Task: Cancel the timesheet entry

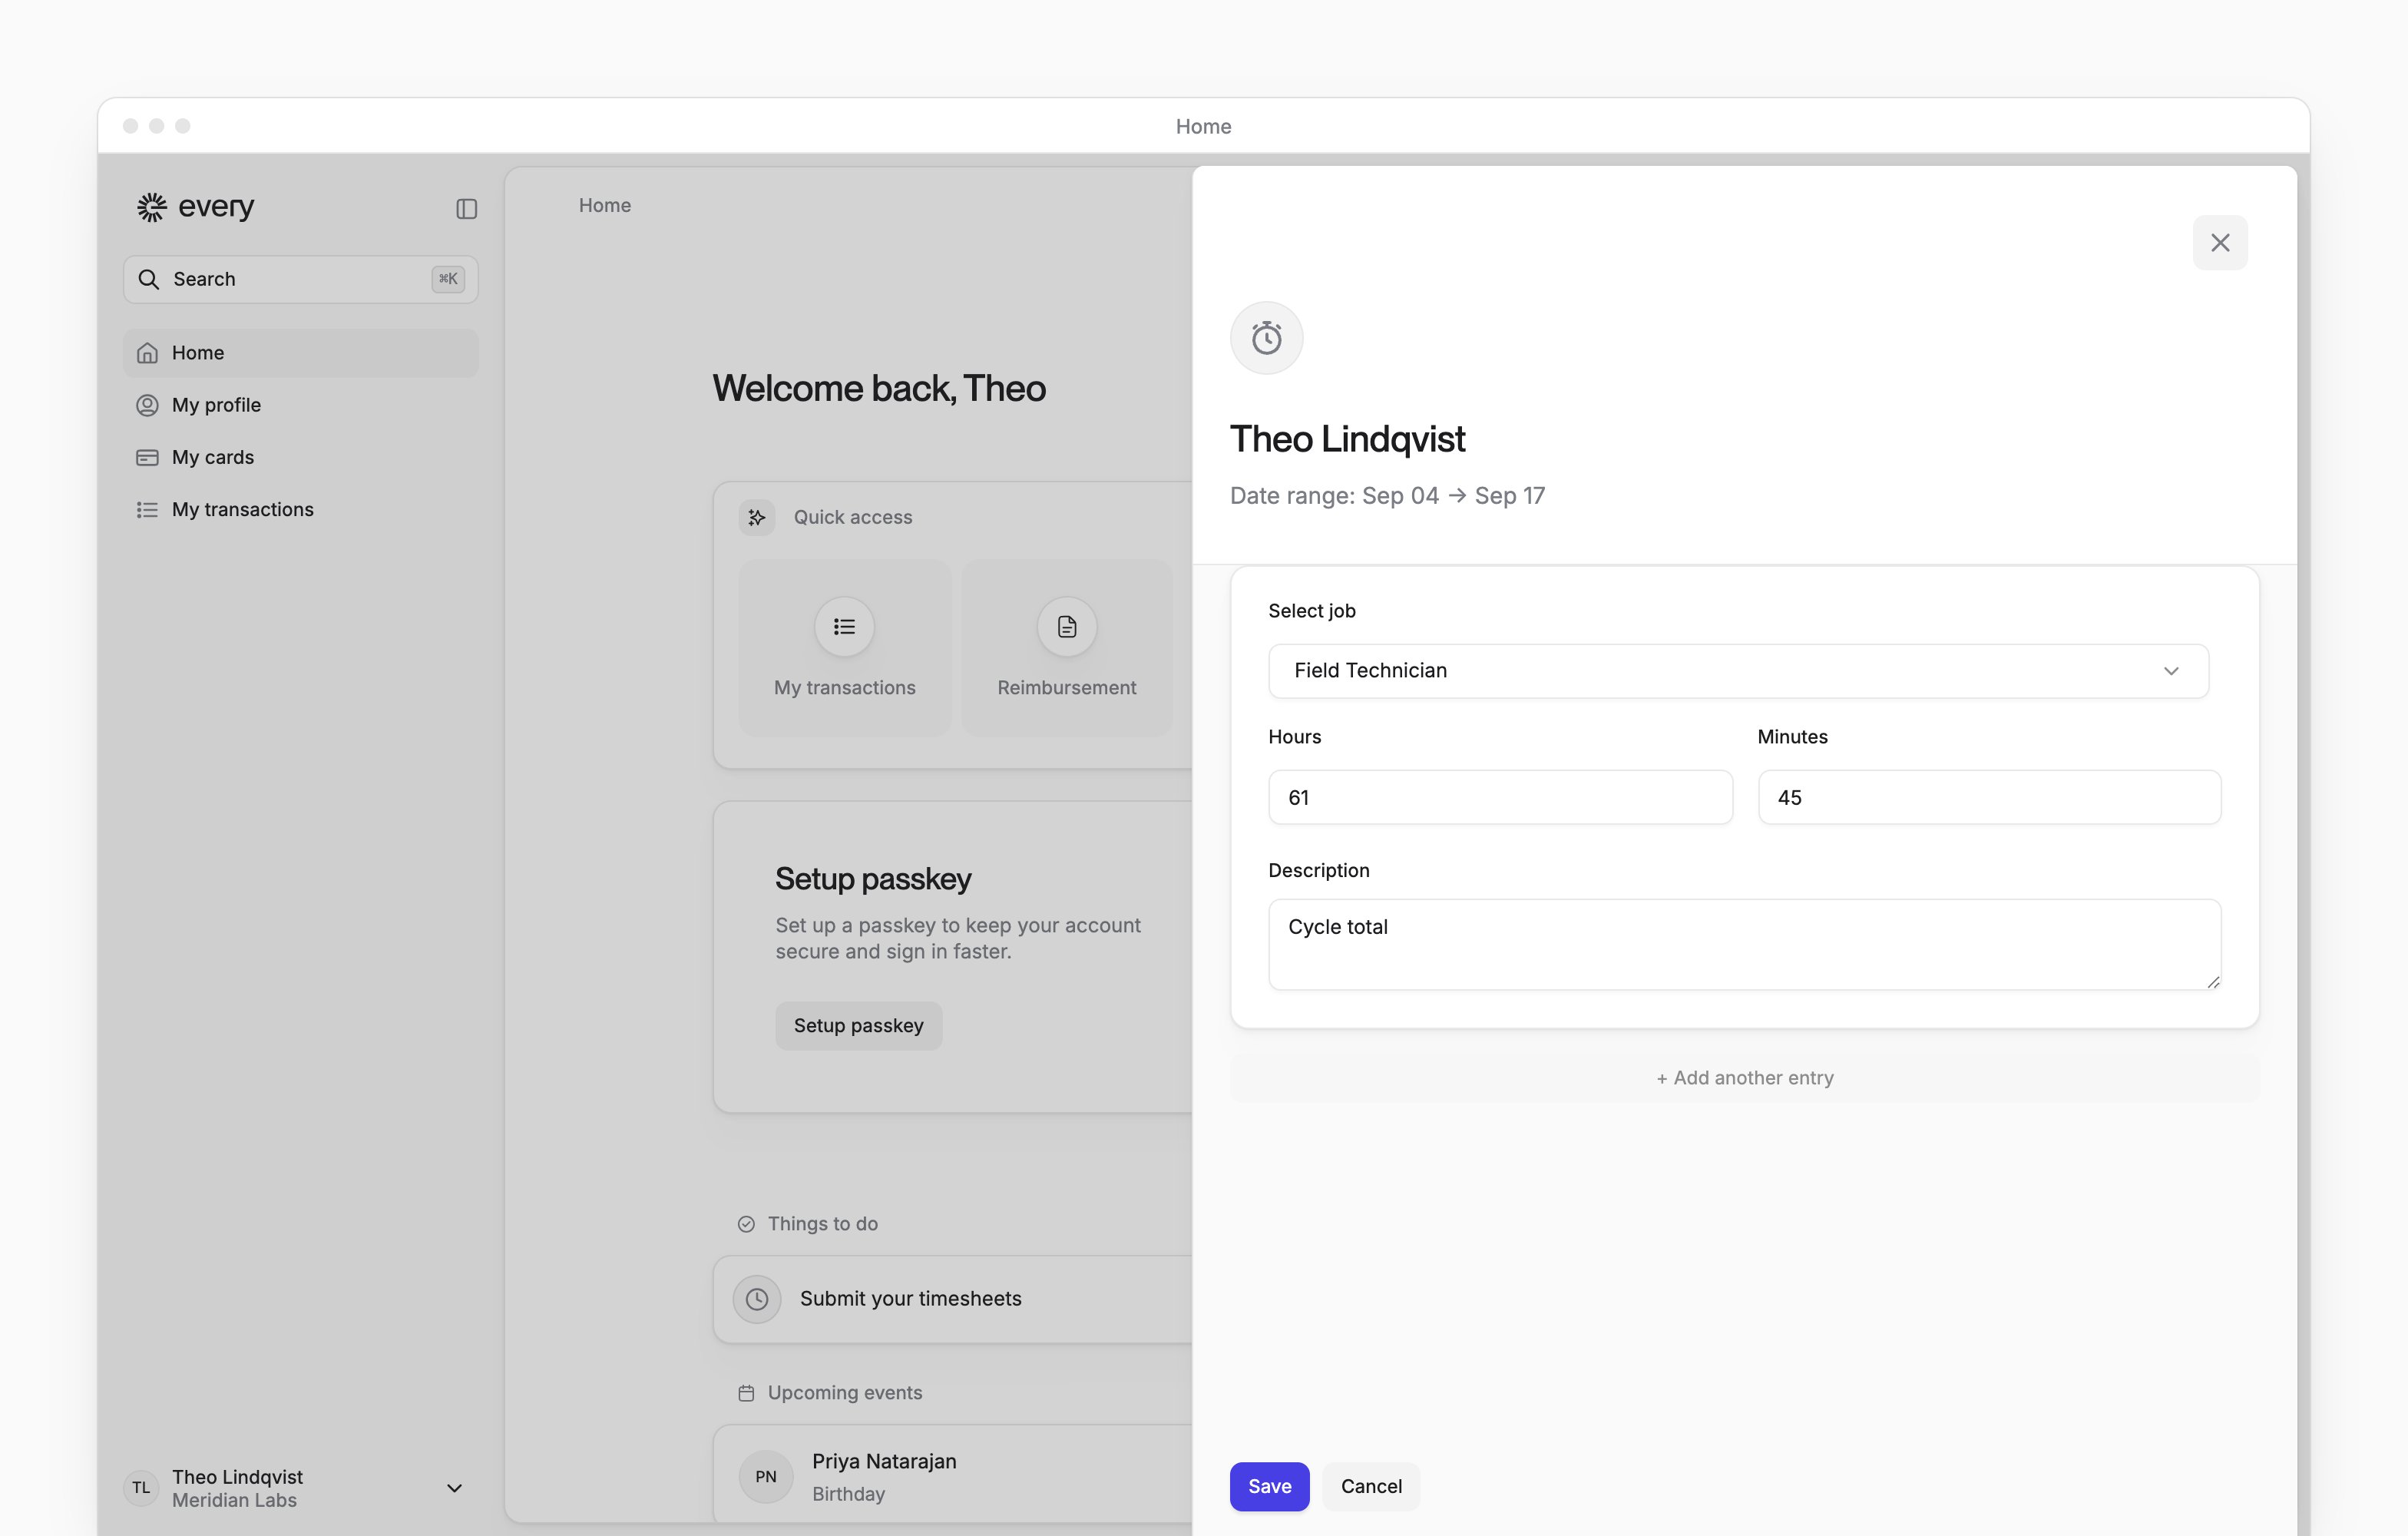Action: pyautogui.click(x=1371, y=1486)
